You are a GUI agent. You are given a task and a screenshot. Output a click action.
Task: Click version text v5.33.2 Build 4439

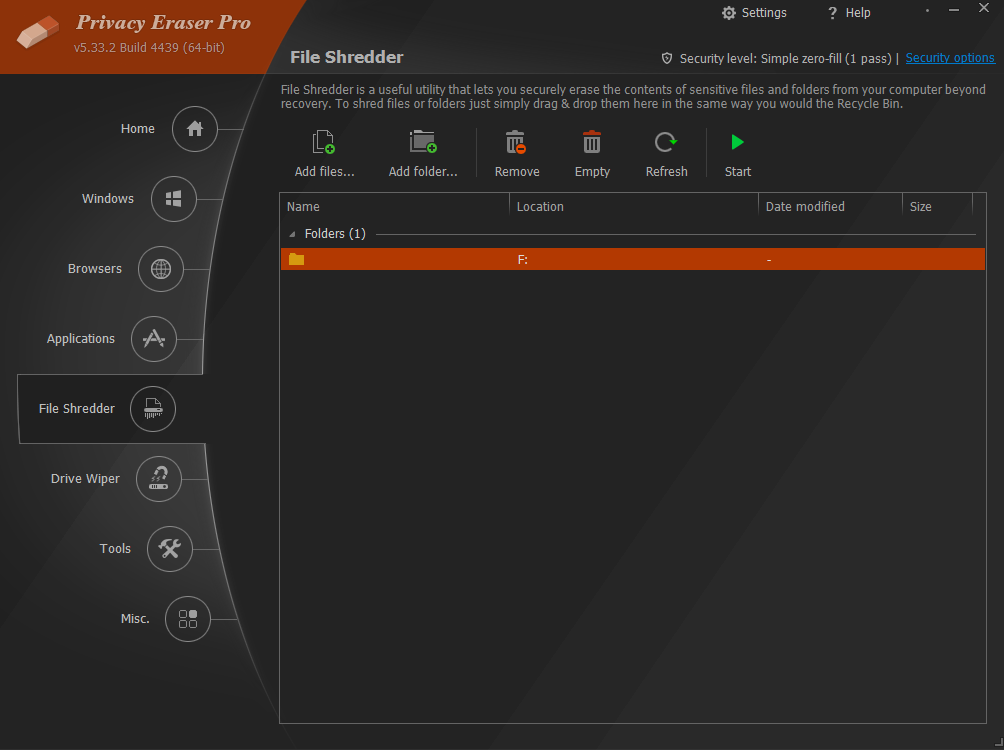[149, 47]
